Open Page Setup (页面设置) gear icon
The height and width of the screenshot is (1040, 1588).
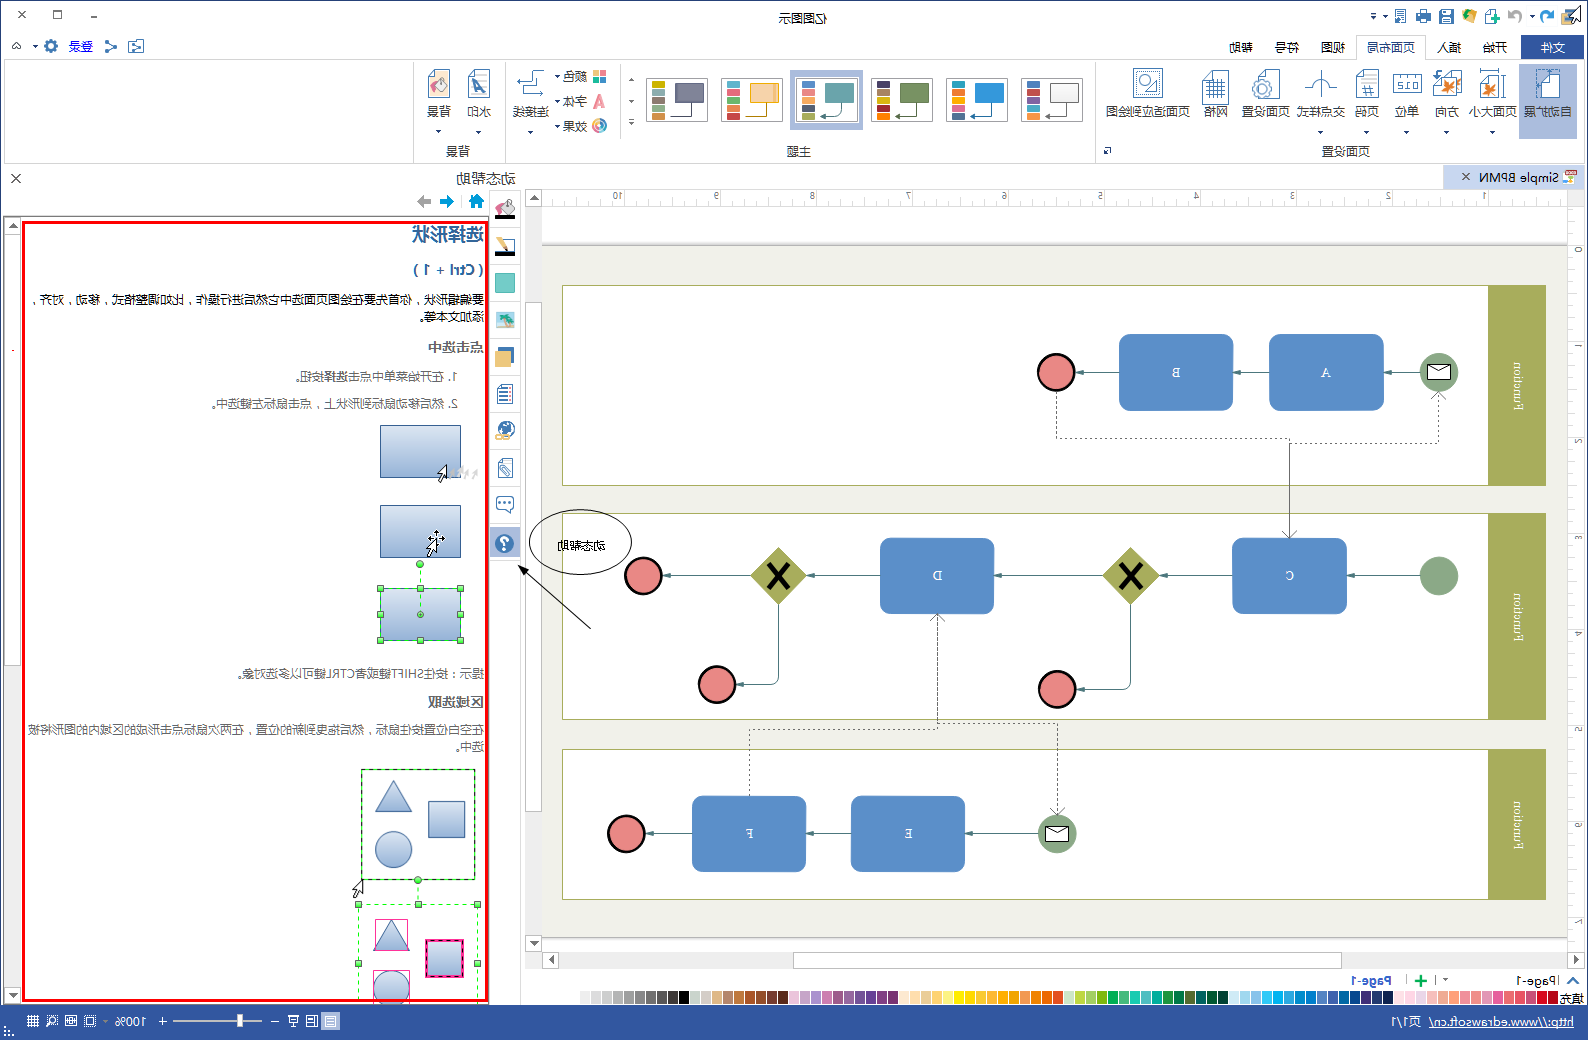tap(1265, 84)
